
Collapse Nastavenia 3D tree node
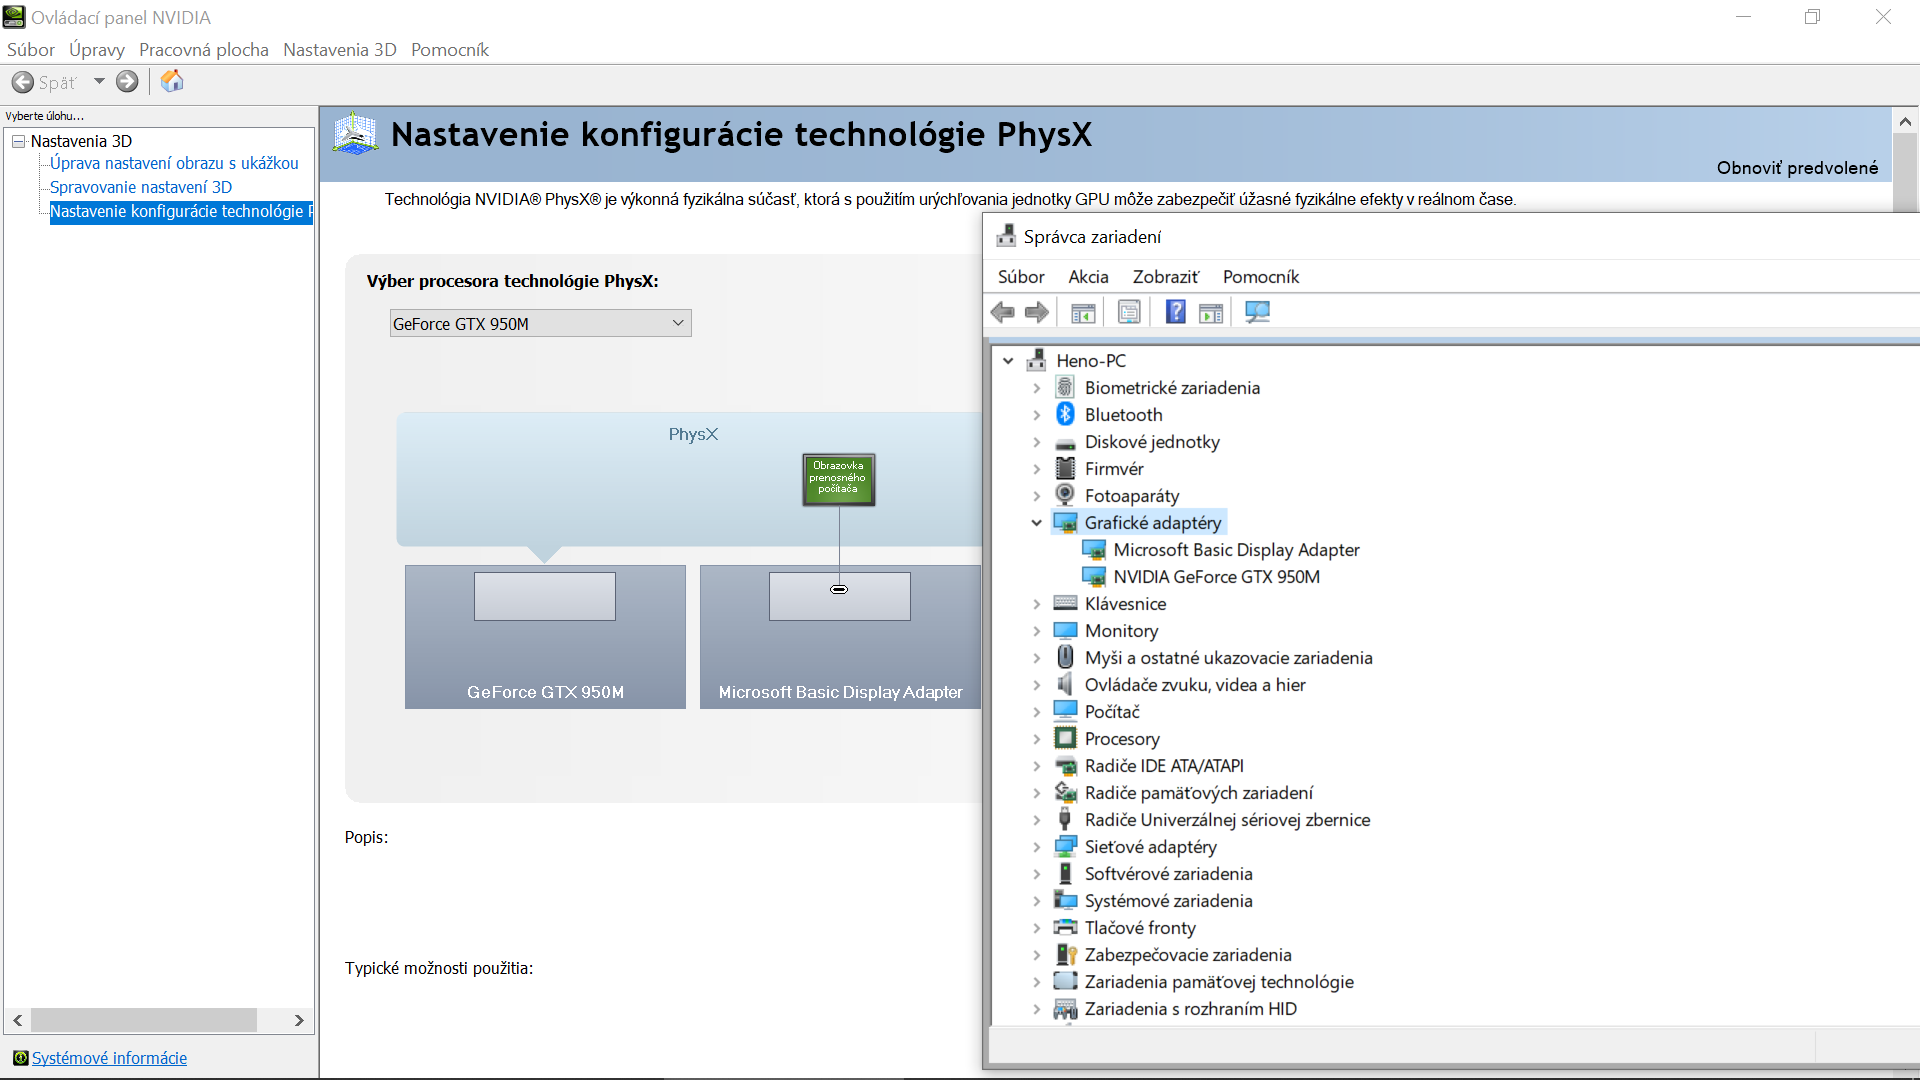(x=18, y=141)
